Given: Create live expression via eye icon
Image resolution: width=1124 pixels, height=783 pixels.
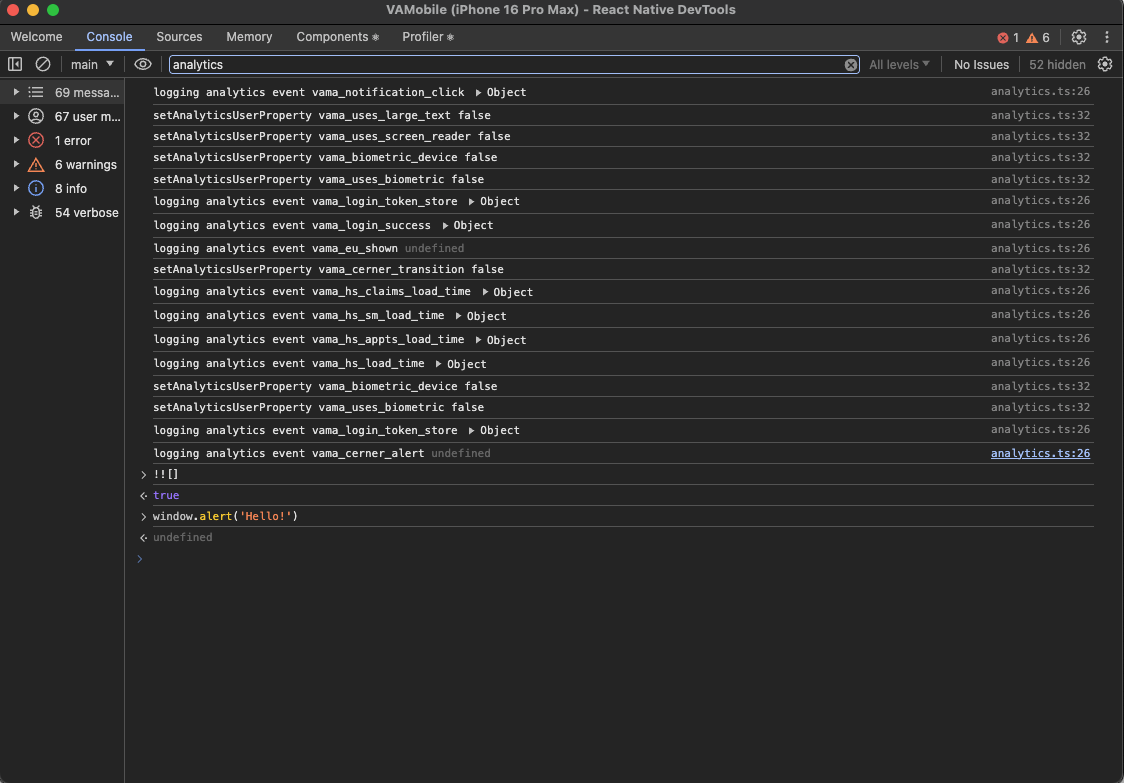Looking at the screenshot, I should pyautogui.click(x=143, y=64).
